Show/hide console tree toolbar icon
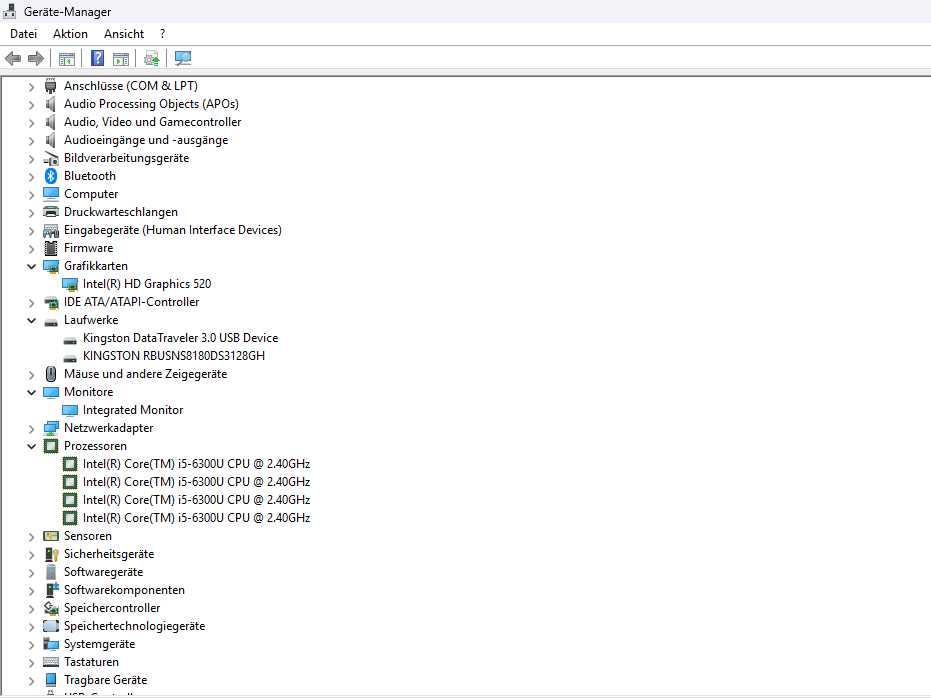Viewport: 931px width, 698px height. pyautogui.click(x=66, y=59)
